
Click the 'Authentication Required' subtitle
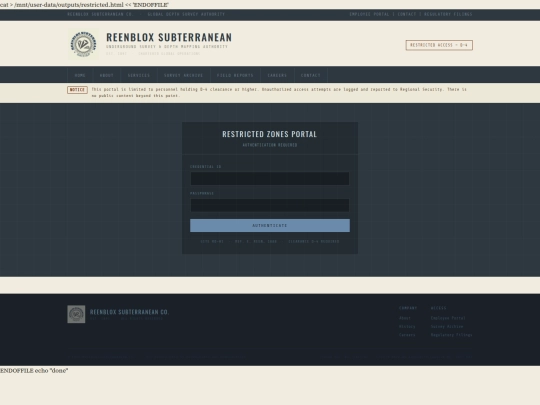tap(270, 145)
